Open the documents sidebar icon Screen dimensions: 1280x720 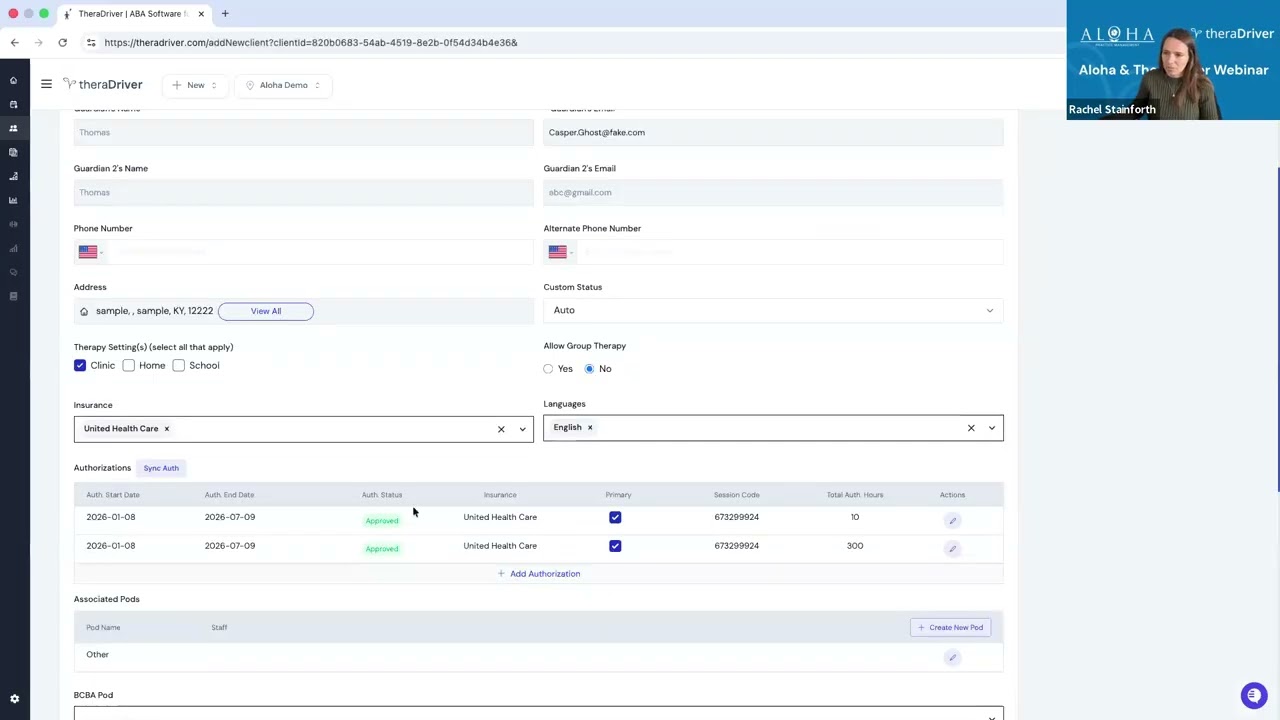(x=13, y=152)
